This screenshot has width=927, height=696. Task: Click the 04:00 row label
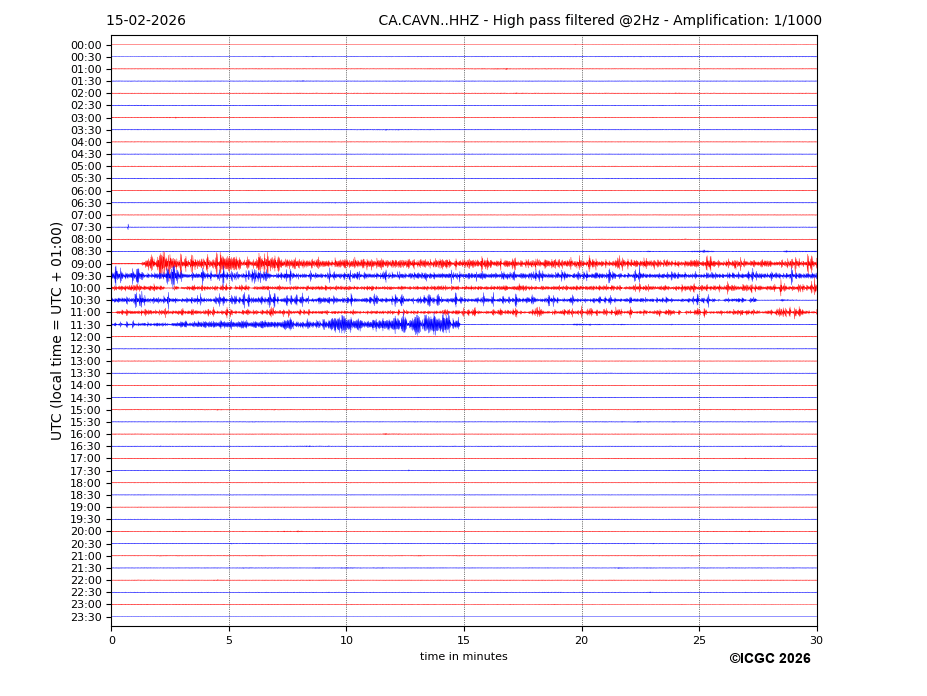(86, 142)
